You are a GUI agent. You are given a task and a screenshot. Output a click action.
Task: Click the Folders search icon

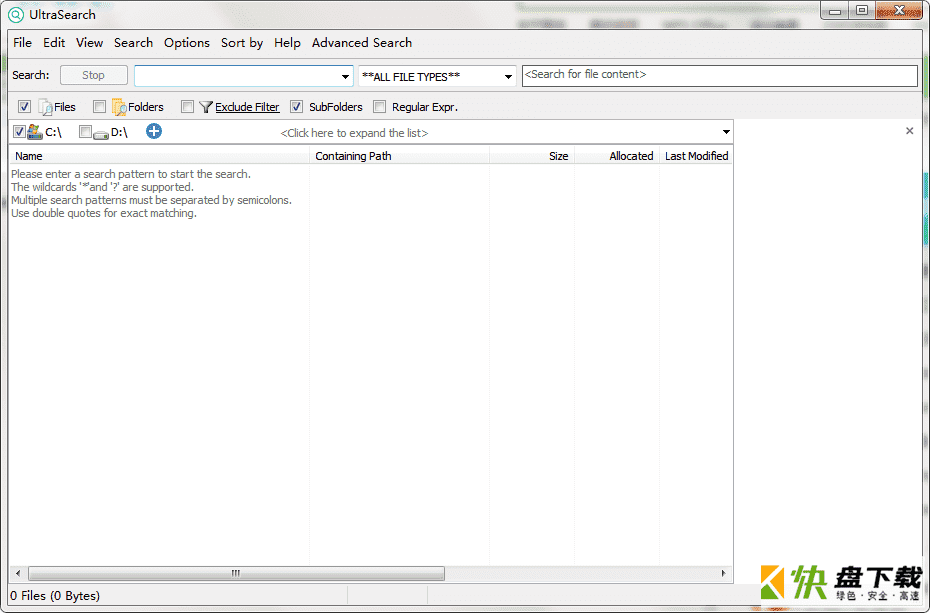119,107
